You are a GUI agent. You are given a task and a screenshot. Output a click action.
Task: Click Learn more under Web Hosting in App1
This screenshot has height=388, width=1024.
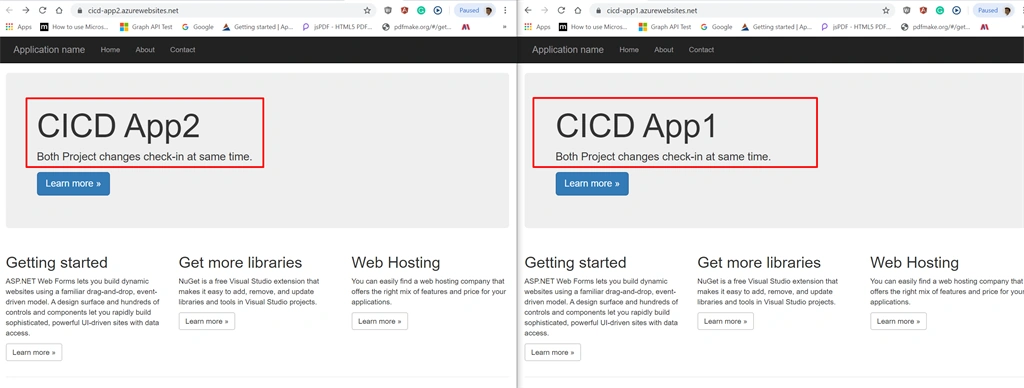click(x=898, y=321)
